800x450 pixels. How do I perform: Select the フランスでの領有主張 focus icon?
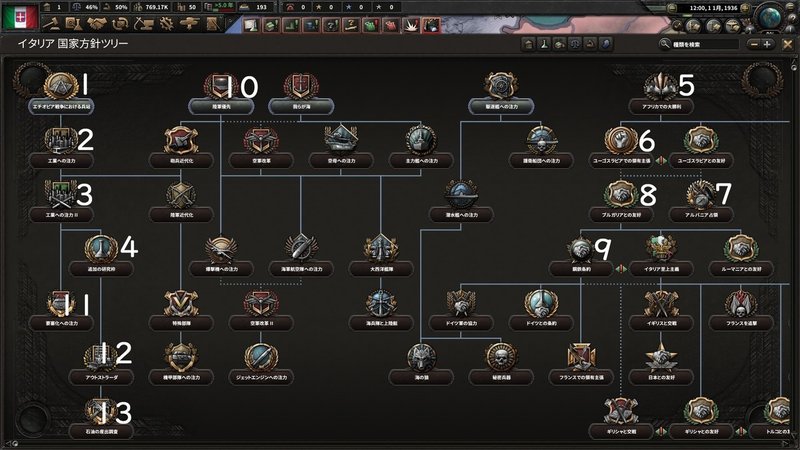coord(581,357)
